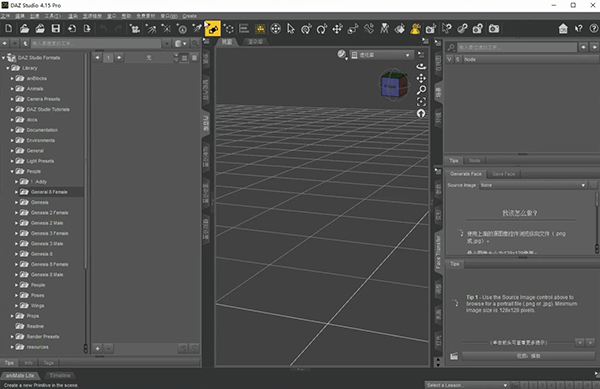Image resolution: width=600 pixels, height=389 pixels.
Task: Collapse the Library folder node
Action: coord(8,68)
